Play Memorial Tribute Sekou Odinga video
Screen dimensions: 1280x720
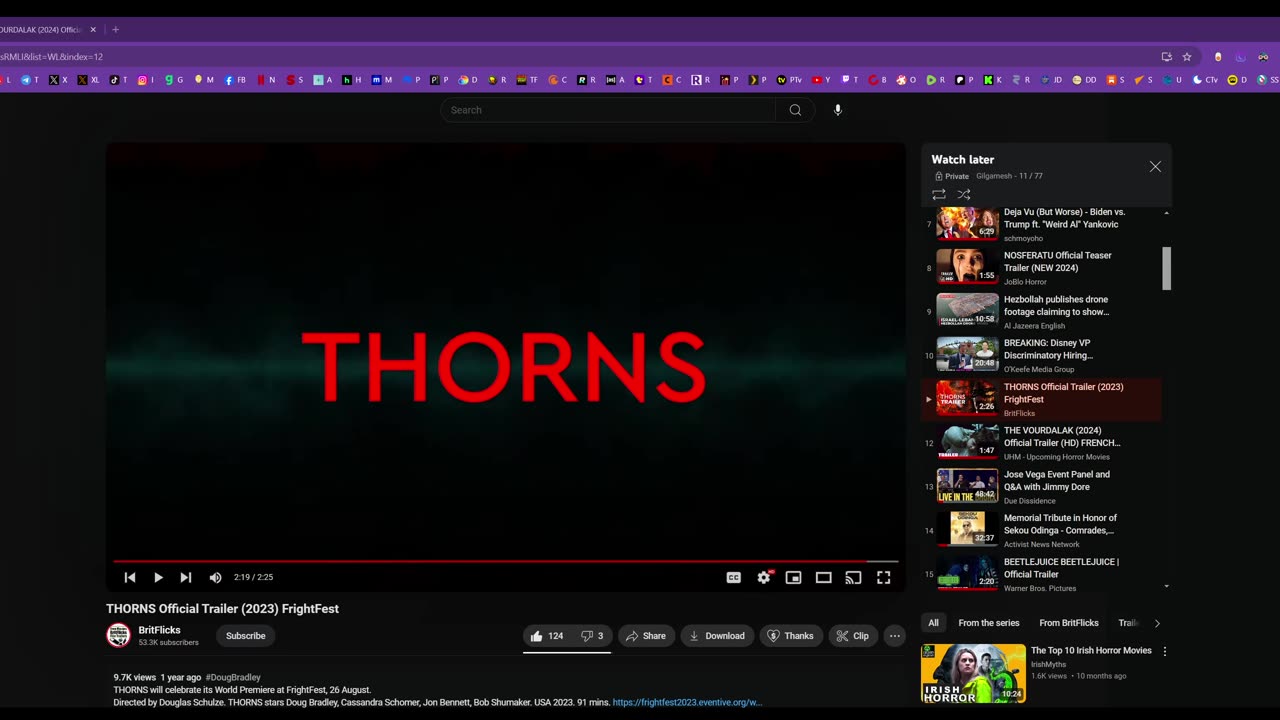coord(1042,530)
